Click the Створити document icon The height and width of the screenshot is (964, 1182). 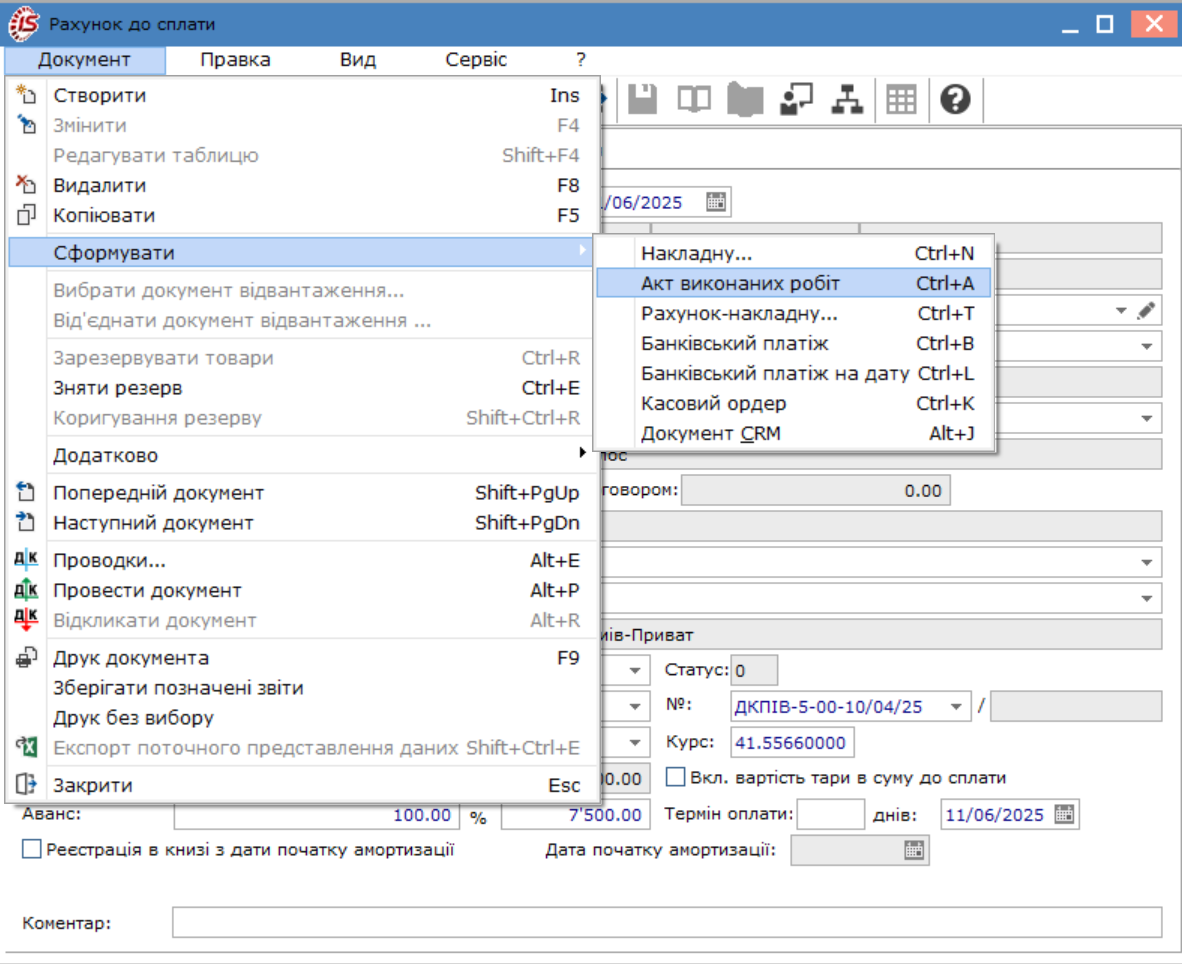[x=26, y=95]
